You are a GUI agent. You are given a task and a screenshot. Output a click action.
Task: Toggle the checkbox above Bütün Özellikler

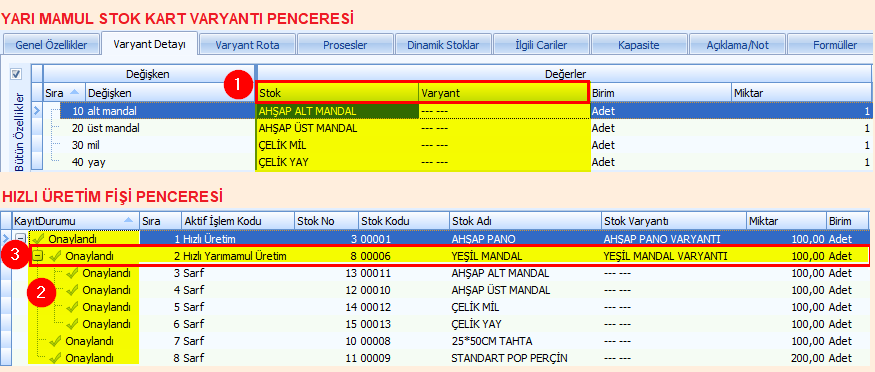pyautogui.click(x=16, y=74)
